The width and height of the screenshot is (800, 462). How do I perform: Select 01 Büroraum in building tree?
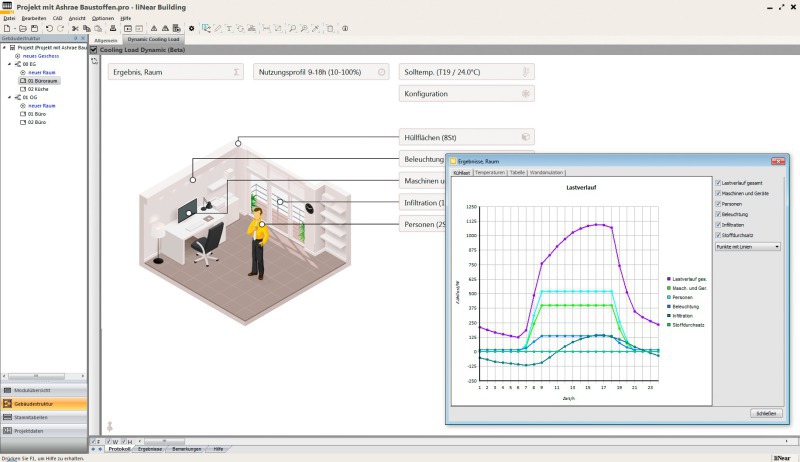point(39,81)
